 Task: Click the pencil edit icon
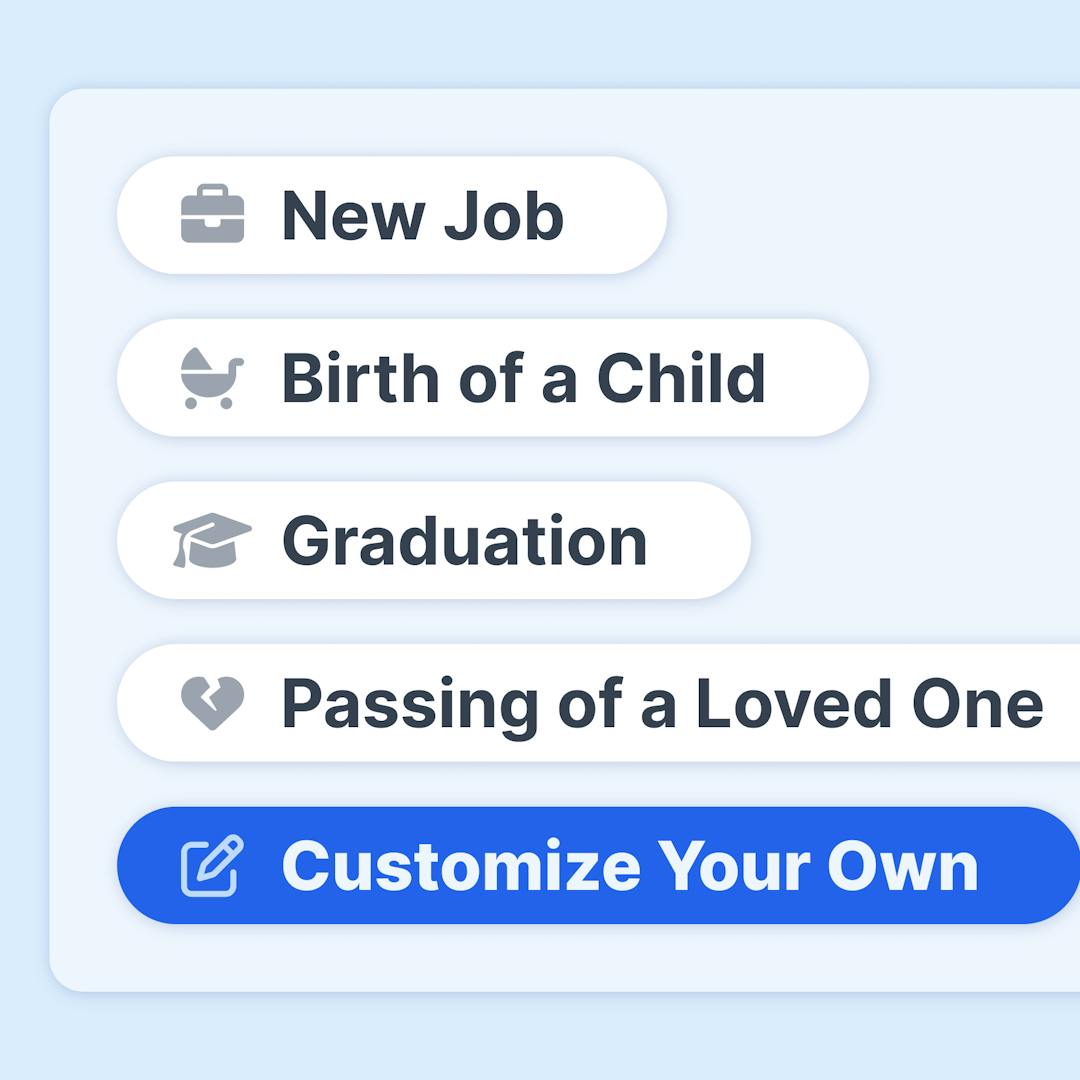pos(212,865)
